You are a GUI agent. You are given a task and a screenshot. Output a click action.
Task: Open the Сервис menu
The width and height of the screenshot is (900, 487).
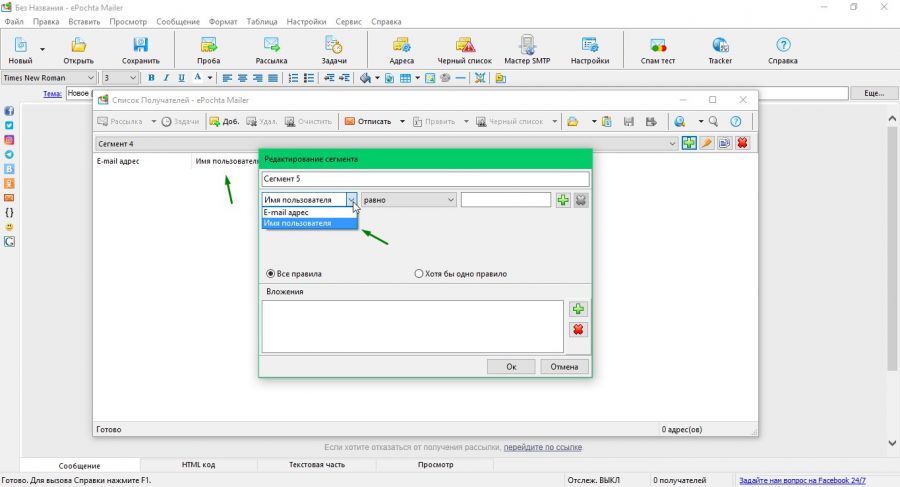pos(348,22)
